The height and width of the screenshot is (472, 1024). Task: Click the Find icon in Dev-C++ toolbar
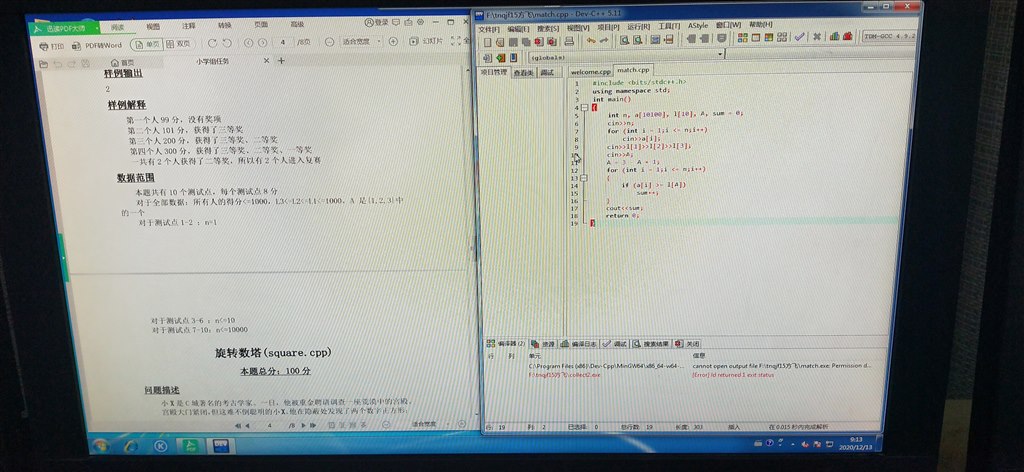[624, 40]
